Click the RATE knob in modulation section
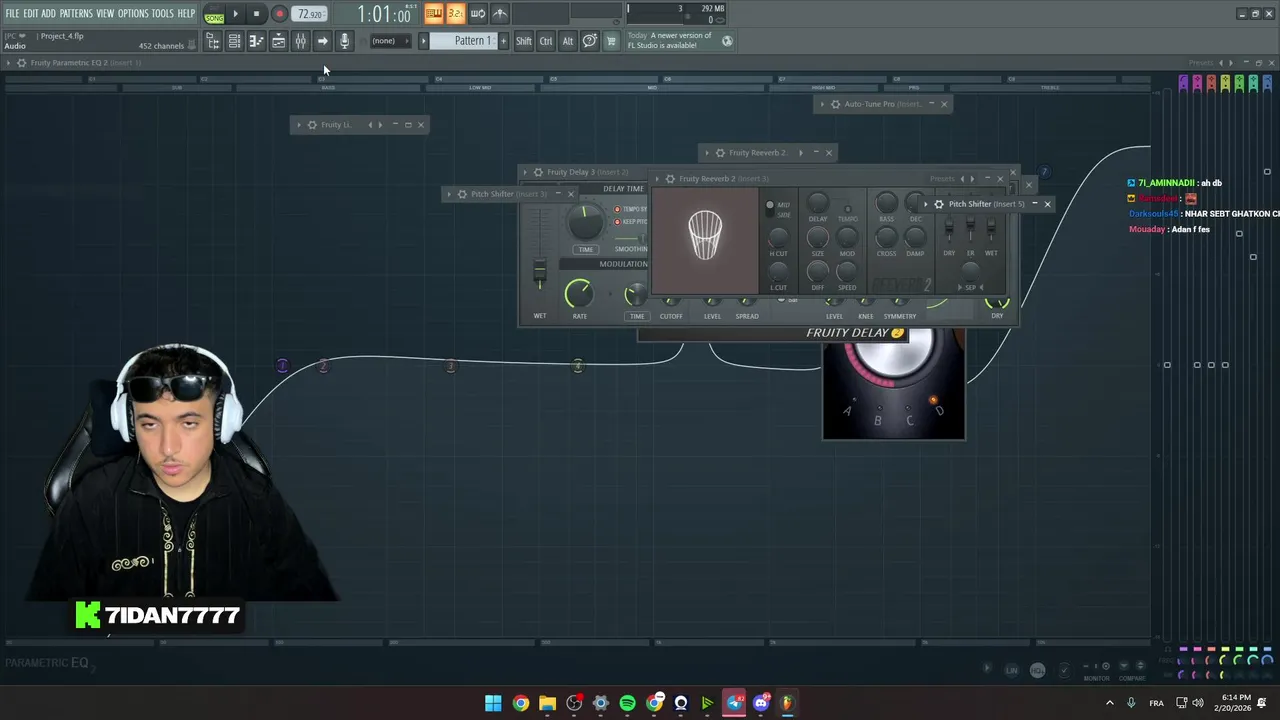The height and width of the screenshot is (720, 1280). (579, 293)
